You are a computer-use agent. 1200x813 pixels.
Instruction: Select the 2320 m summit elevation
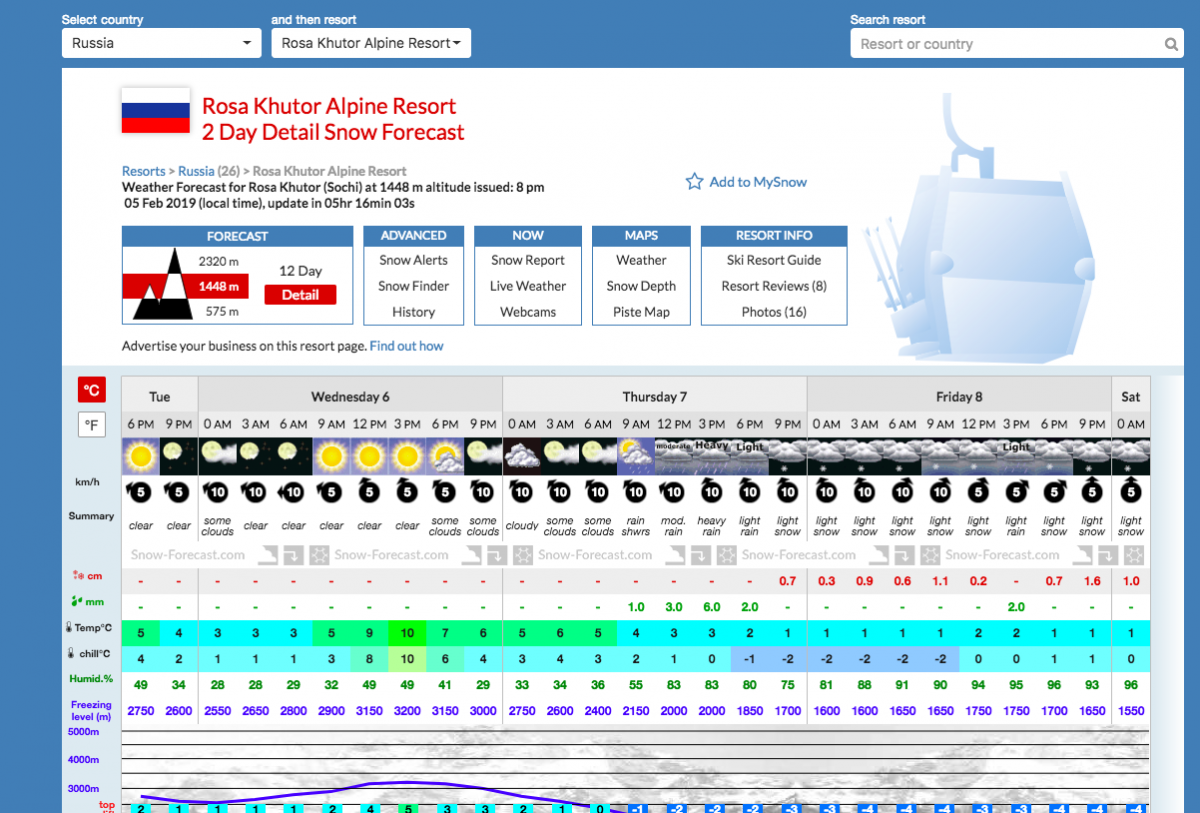pyautogui.click(x=218, y=261)
